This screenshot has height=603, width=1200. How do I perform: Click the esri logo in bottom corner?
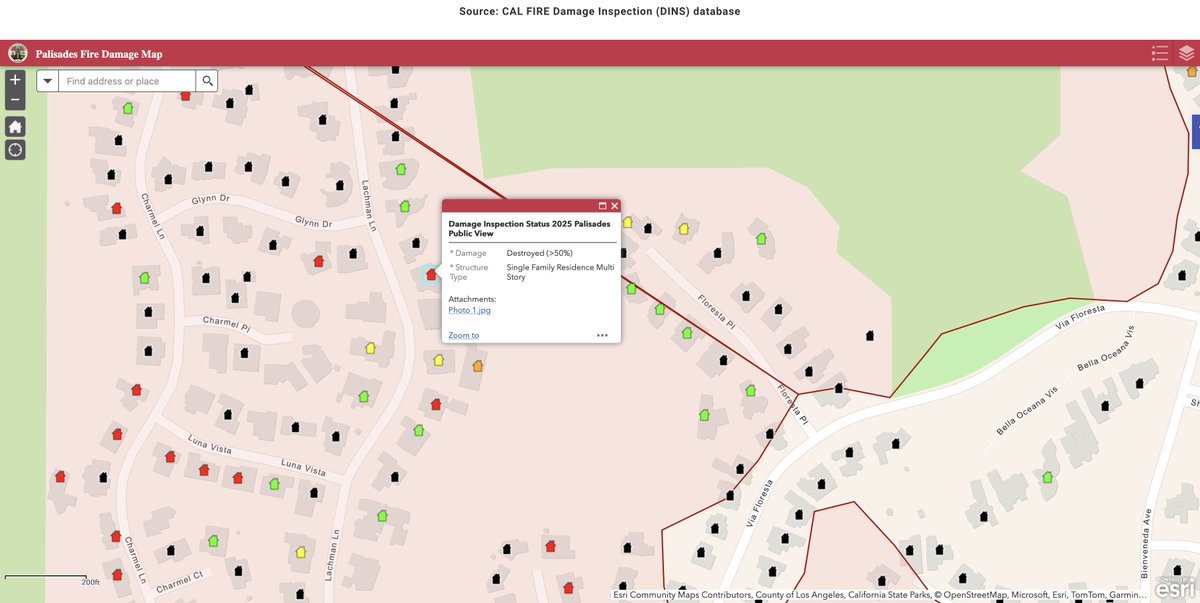tap(1176, 588)
